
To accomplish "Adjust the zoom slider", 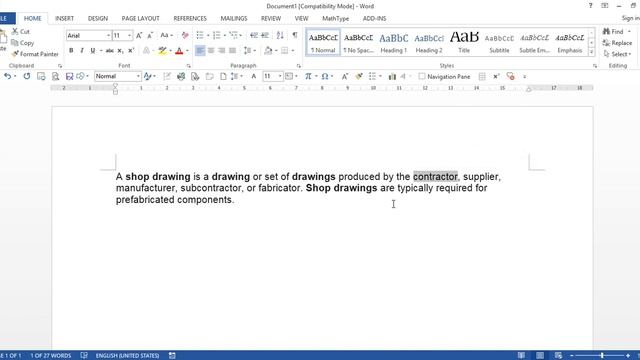I will (602, 356).
